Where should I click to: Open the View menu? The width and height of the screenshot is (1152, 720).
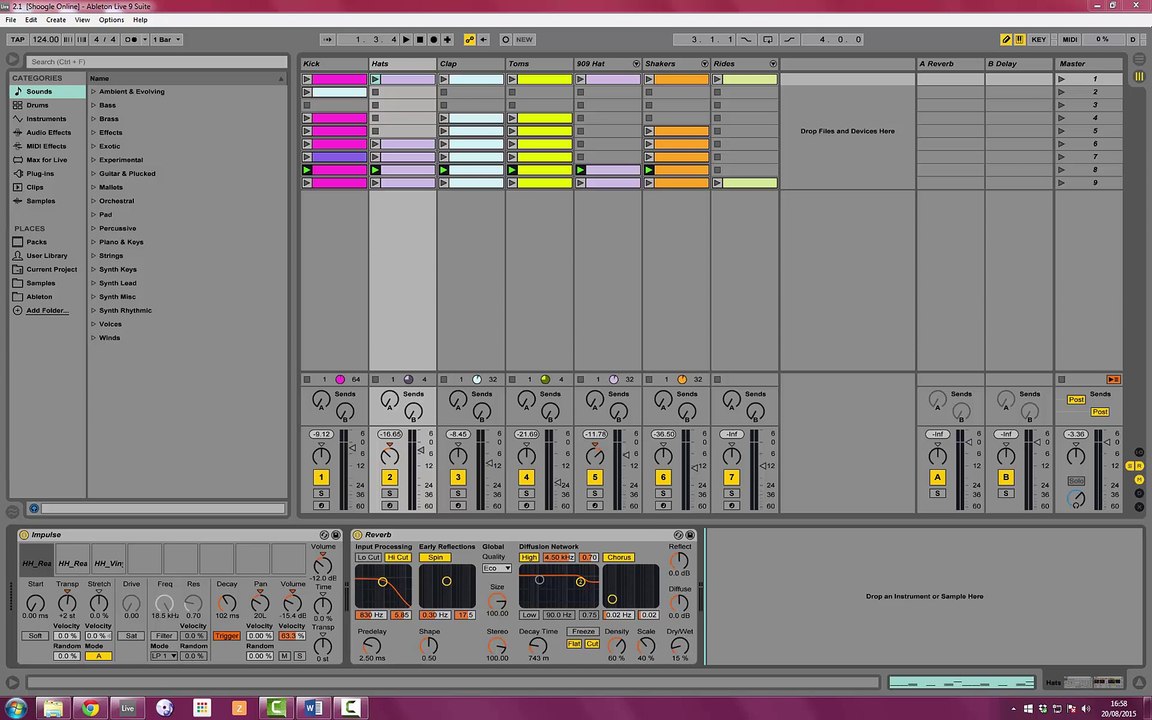coord(82,20)
